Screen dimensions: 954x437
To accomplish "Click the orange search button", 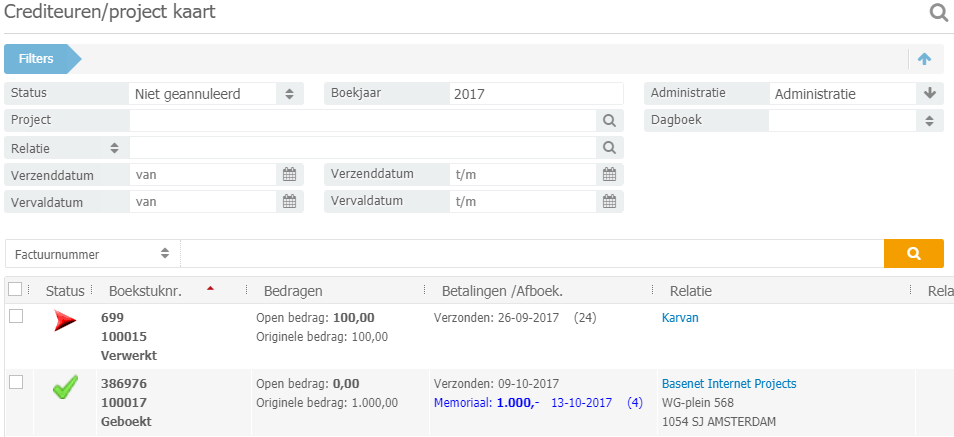I will point(913,254).
